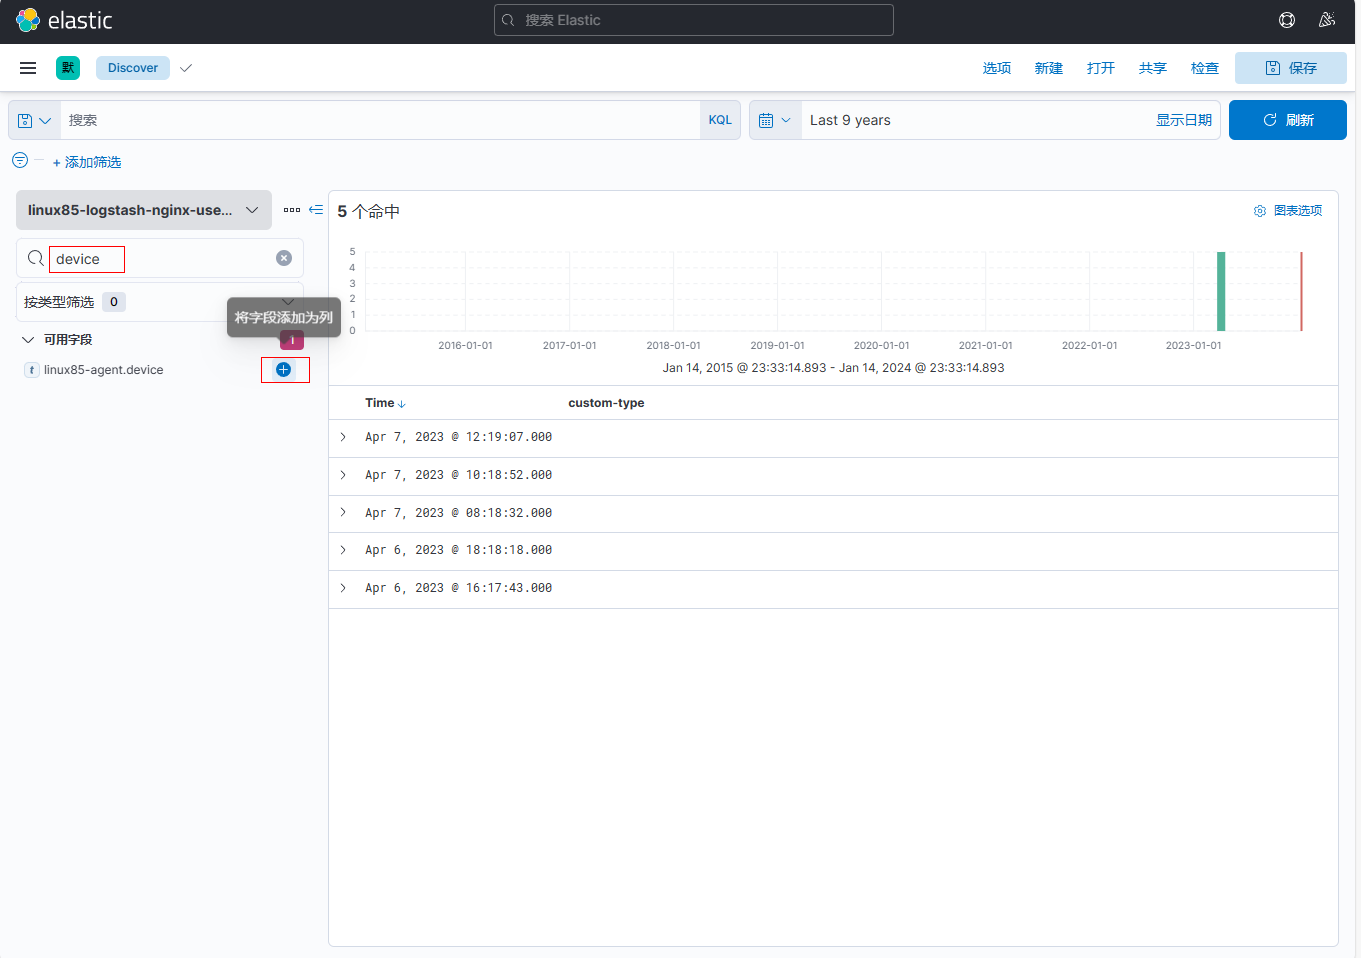This screenshot has height=958, width=1361.
Task: Expand the Apr 7 12:19:07 document row
Action: pos(343,437)
